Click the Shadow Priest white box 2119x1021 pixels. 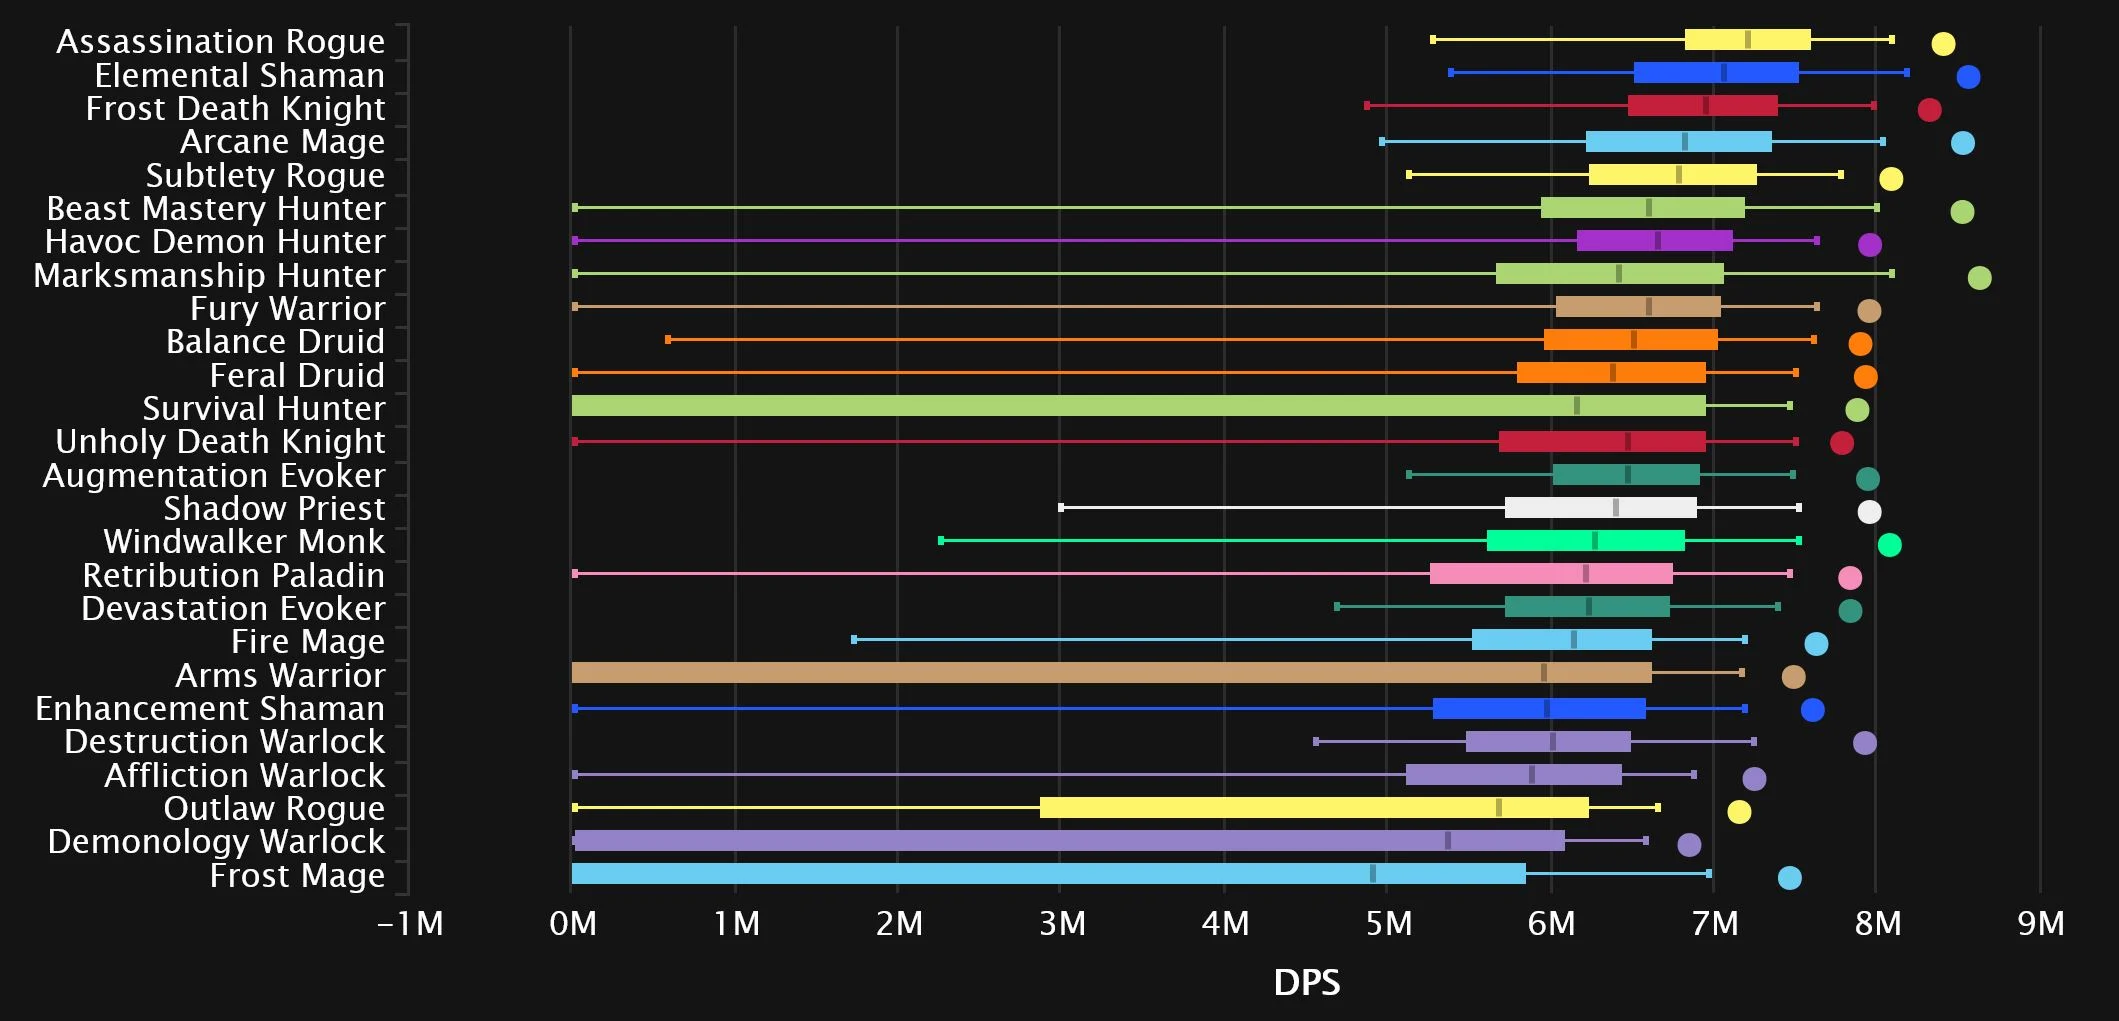click(1600, 508)
